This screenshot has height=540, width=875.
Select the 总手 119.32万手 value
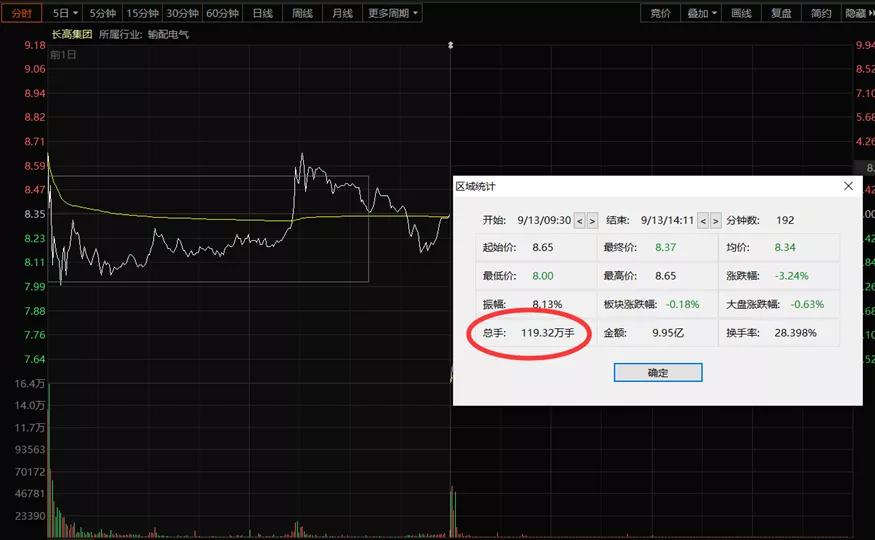547,333
